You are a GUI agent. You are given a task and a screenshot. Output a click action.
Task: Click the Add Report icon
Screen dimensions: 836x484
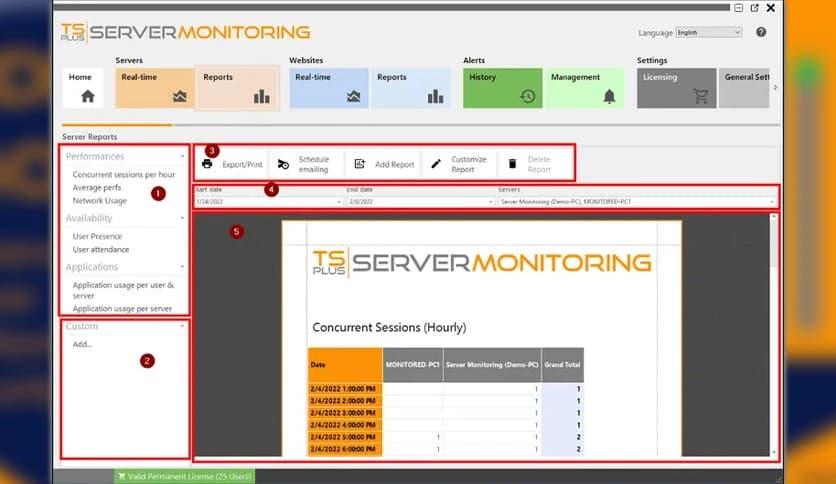click(x=359, y=164)
